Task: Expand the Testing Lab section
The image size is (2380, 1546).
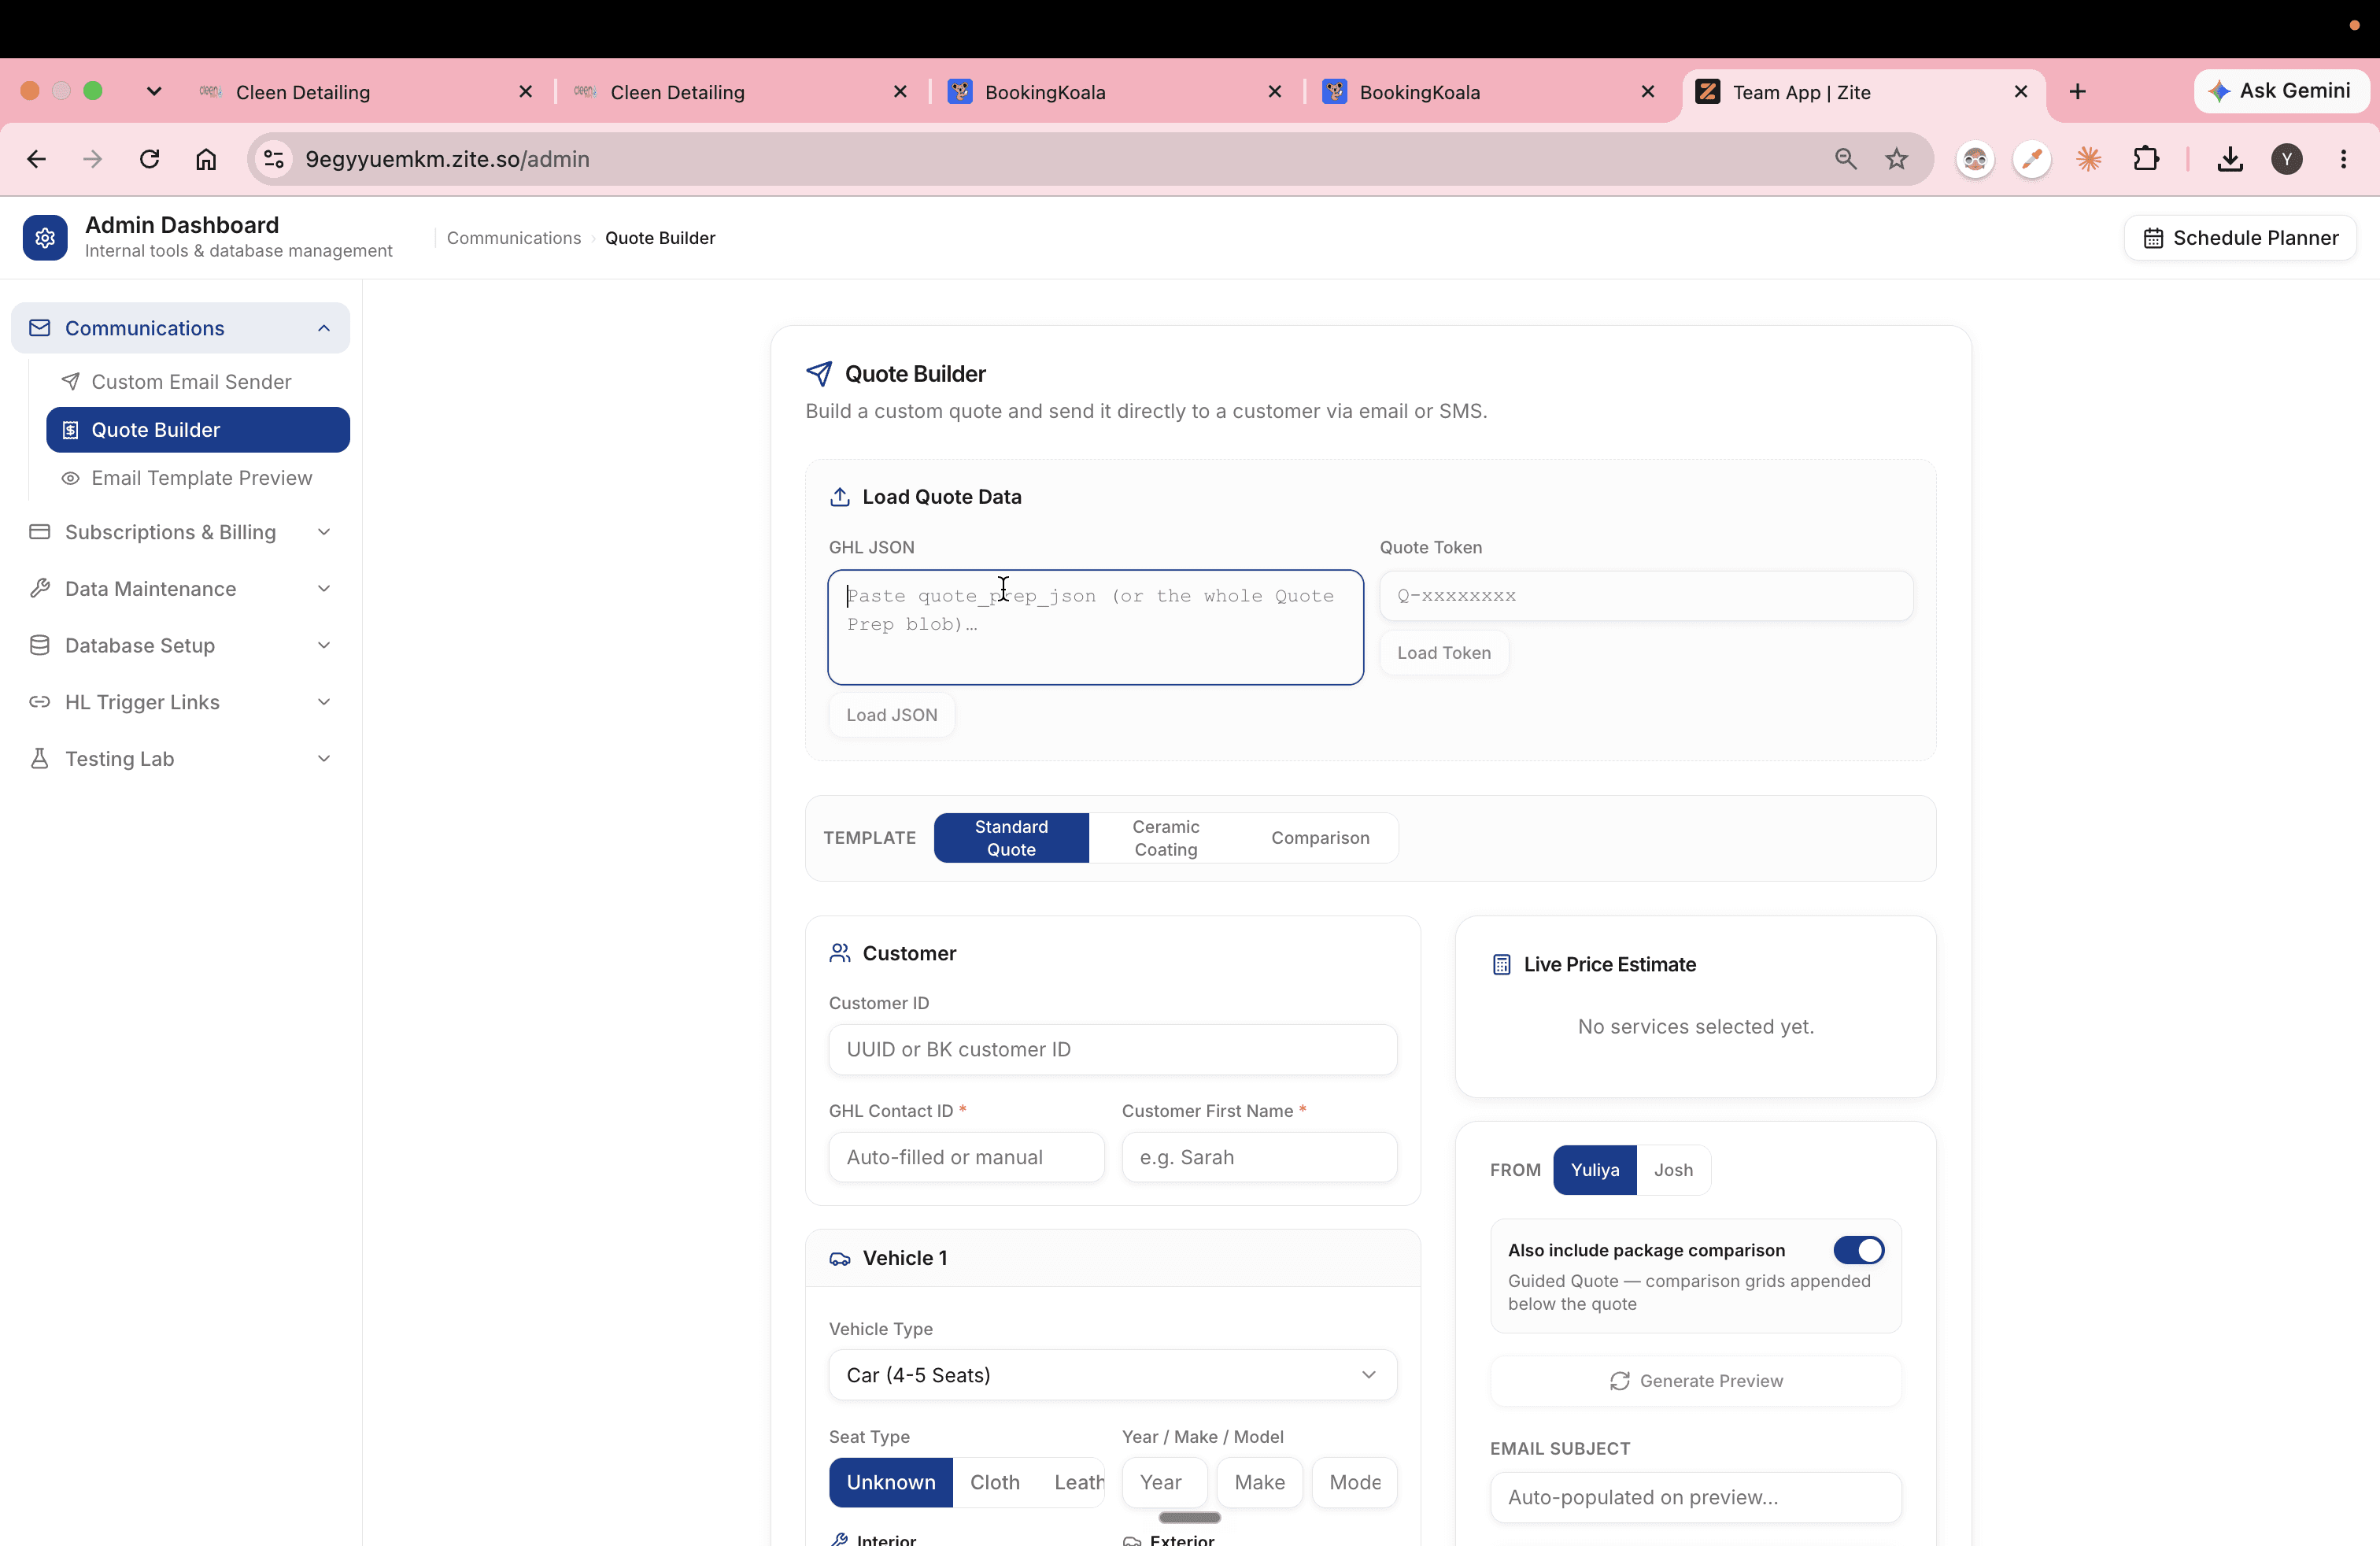Action: (324, 759)
